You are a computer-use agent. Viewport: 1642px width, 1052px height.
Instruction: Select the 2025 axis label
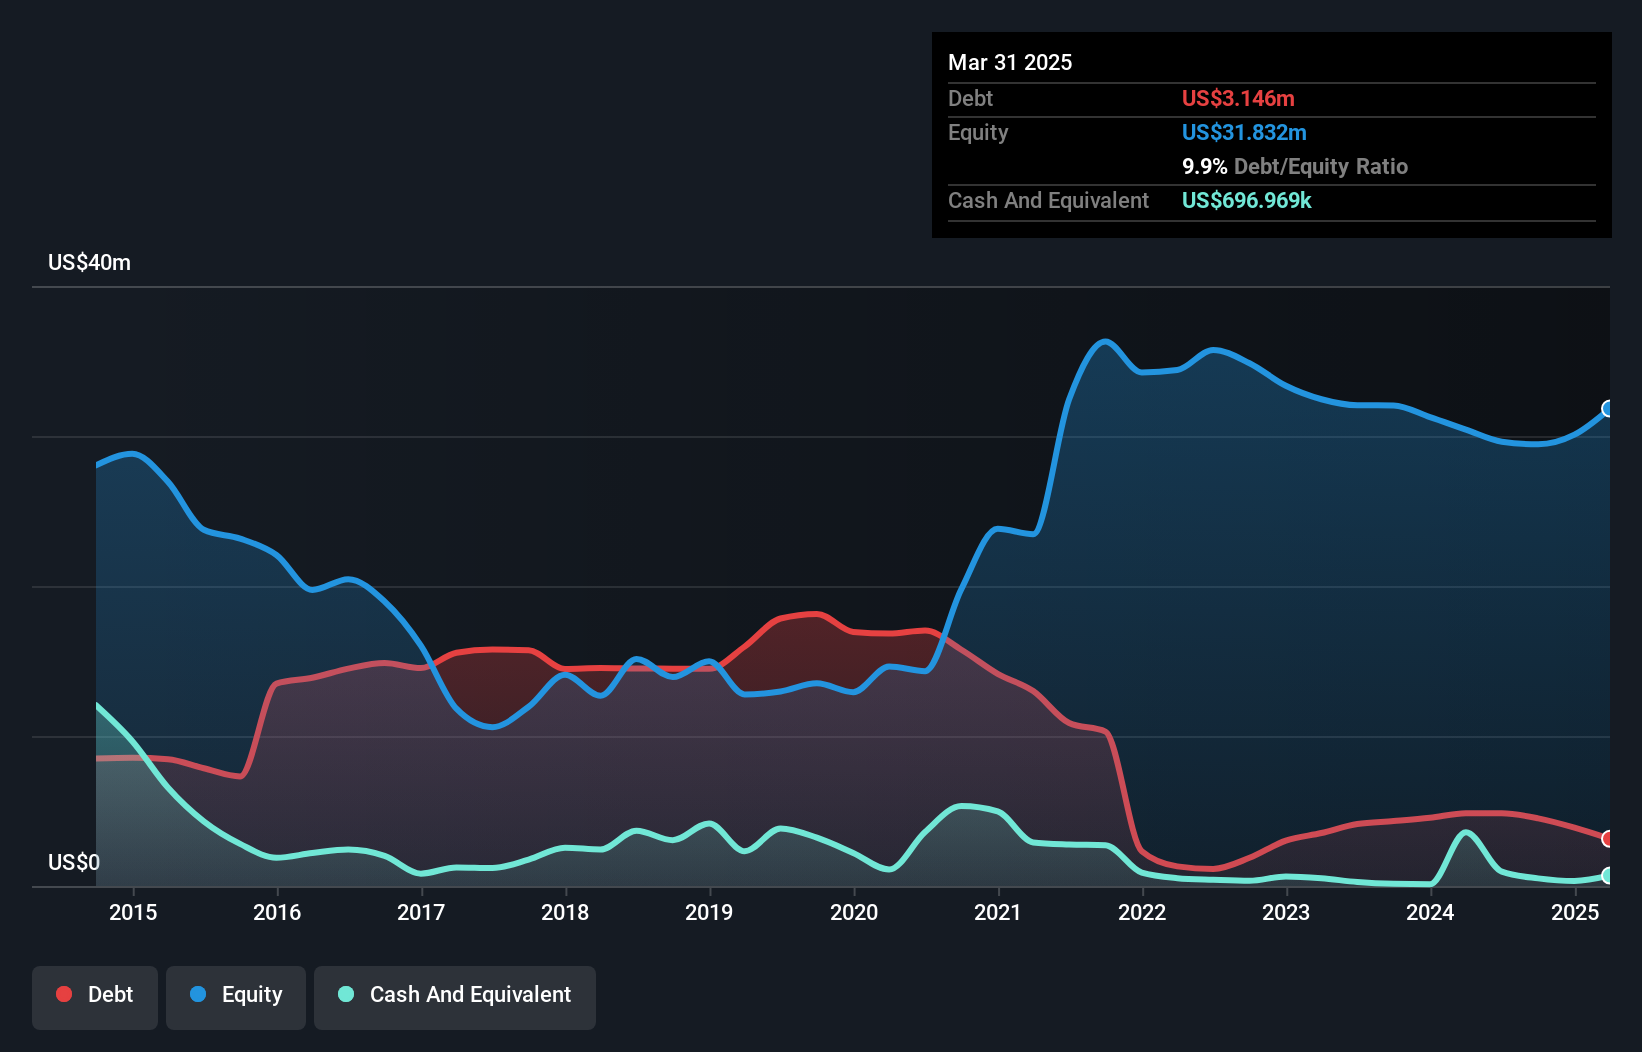1576,912
